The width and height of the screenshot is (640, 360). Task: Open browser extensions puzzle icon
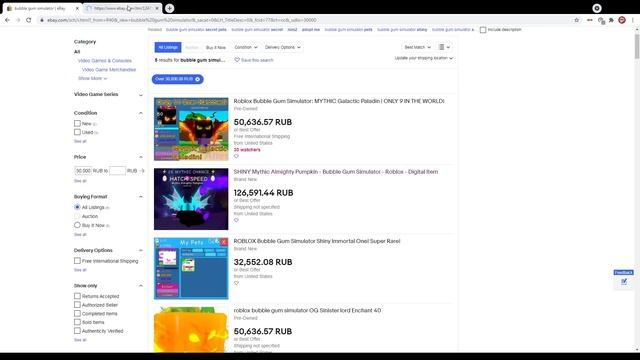[611, 20]
